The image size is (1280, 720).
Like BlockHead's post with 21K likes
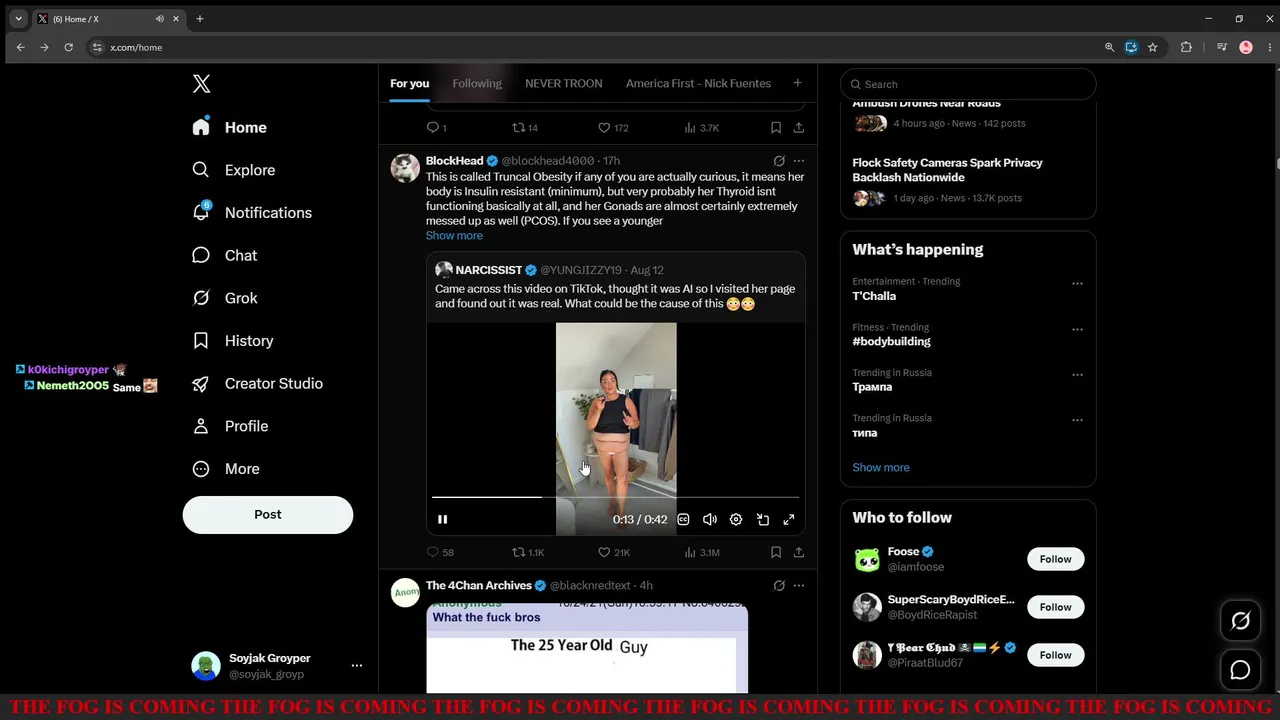coord(613,552)
